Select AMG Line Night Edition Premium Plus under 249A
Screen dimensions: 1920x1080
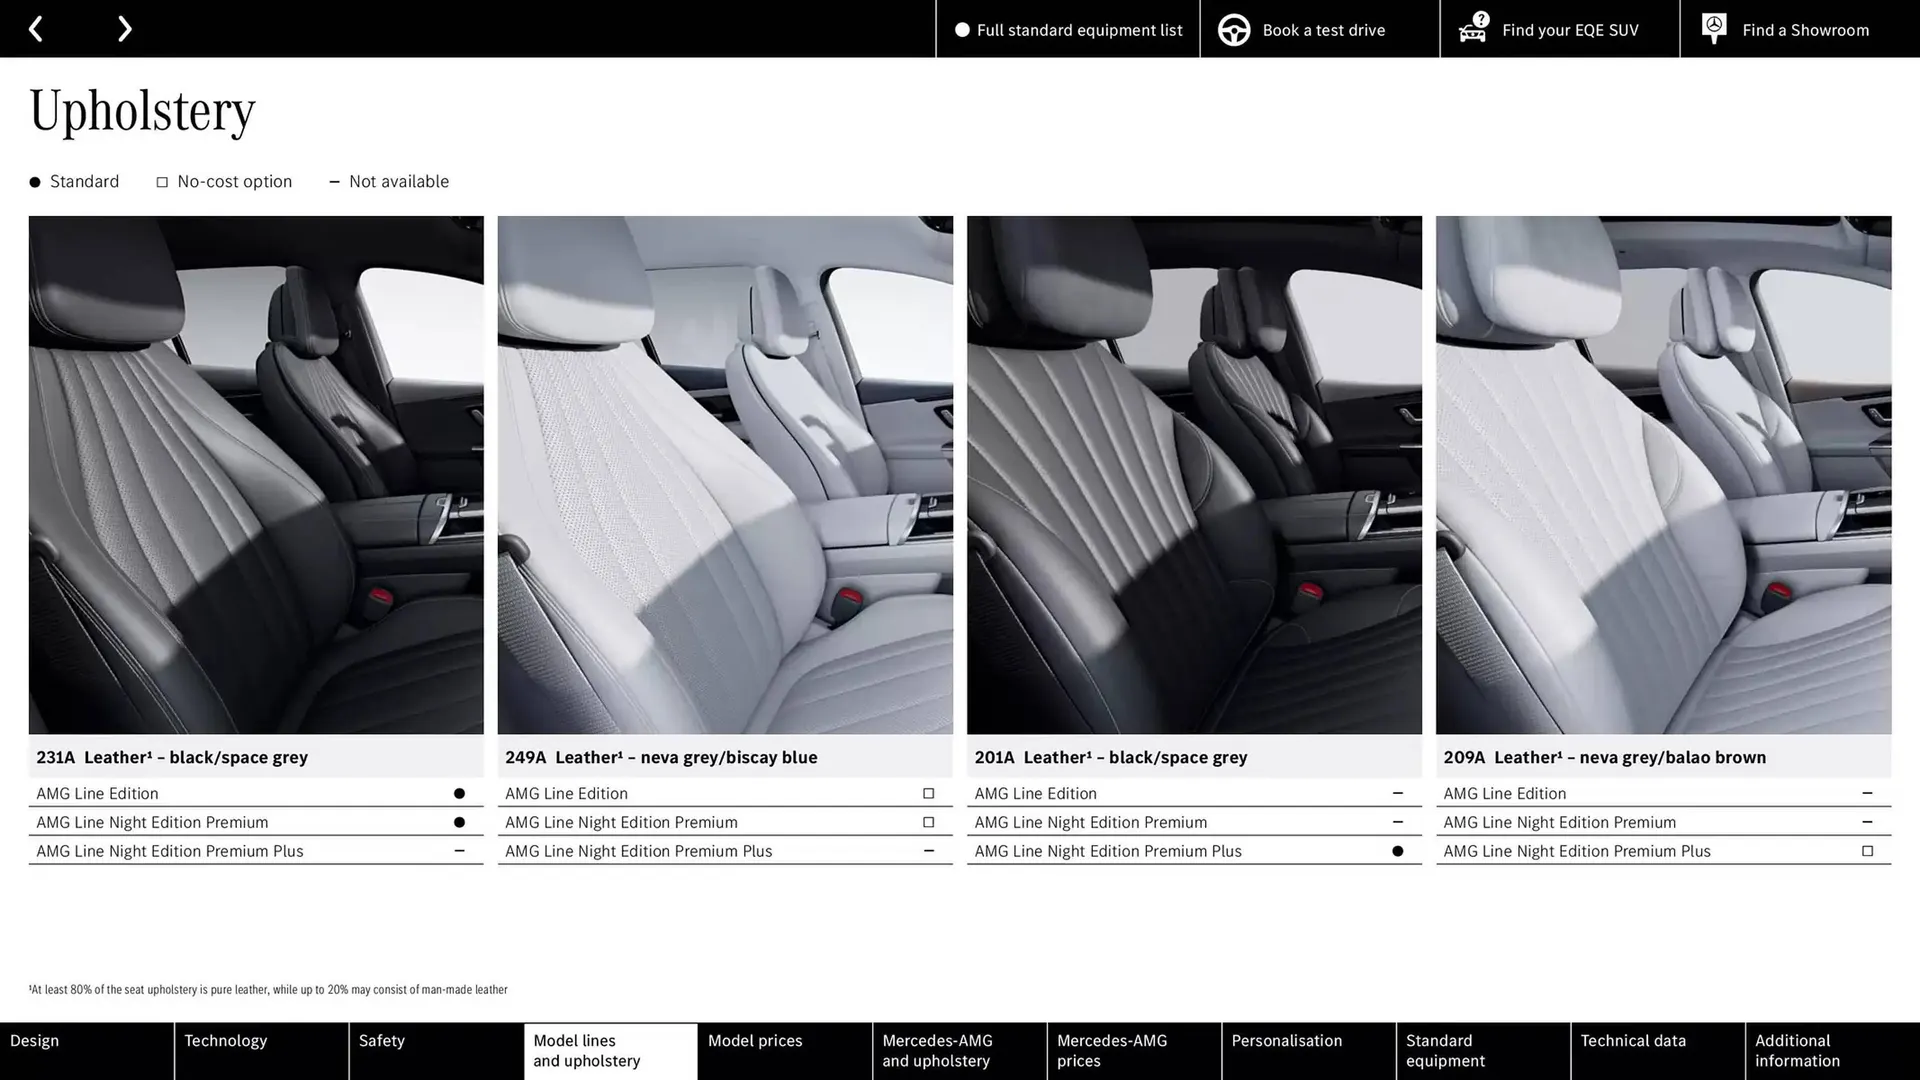(725, 851)
